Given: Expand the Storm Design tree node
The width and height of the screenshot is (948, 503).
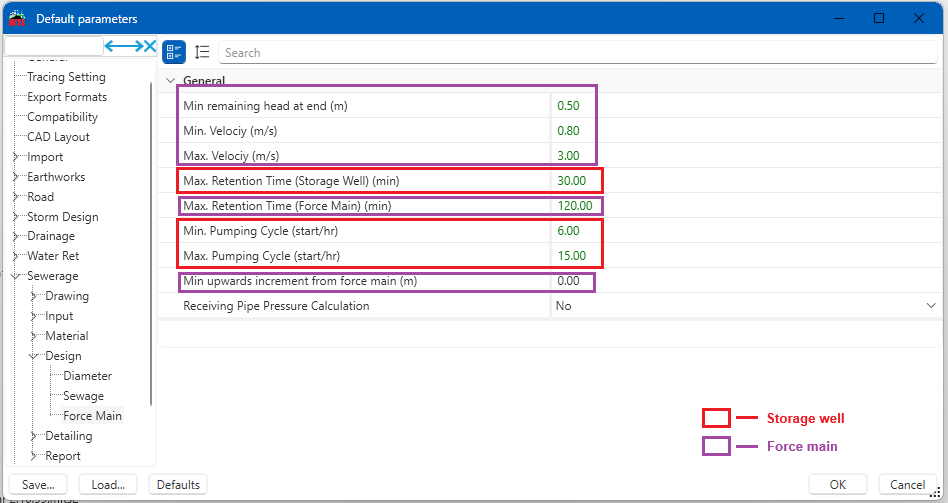Looking at the screenshot, I should 16,217.
